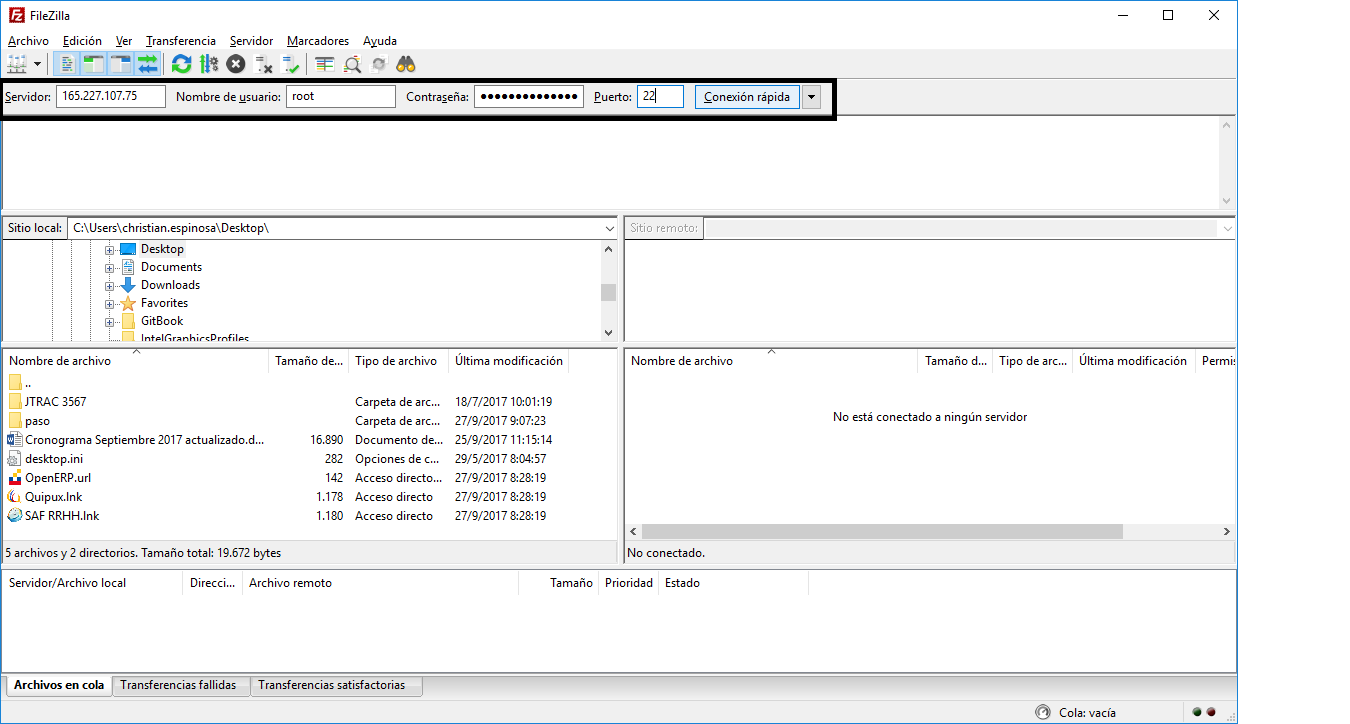The height and width of the screenshot is (724, 1350).
Task: Refresh the file and folder lists
Action: 181,64
